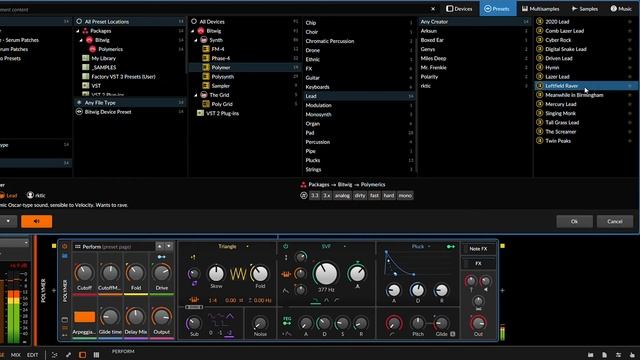This screenshot has height=360, width=640.
Task: Collapse the Synth device category
Action: [x=196, y=40]
